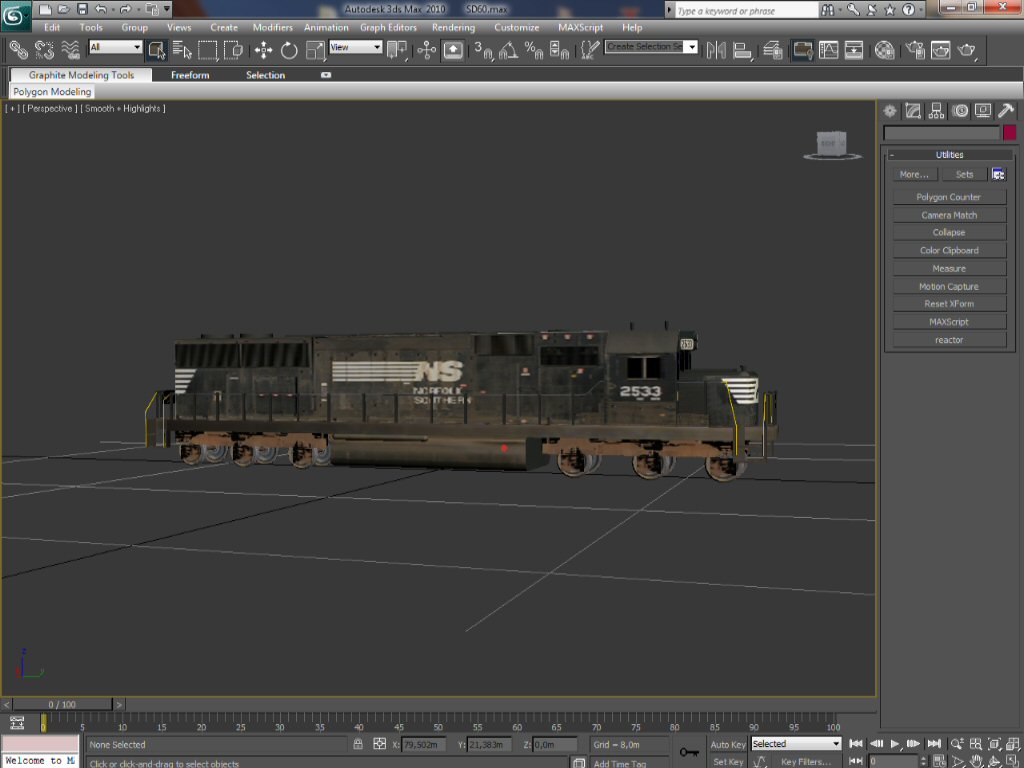This screenshot has width=1024, height=768.
Task: Toggle Spinner Snap
Action: 559,50
